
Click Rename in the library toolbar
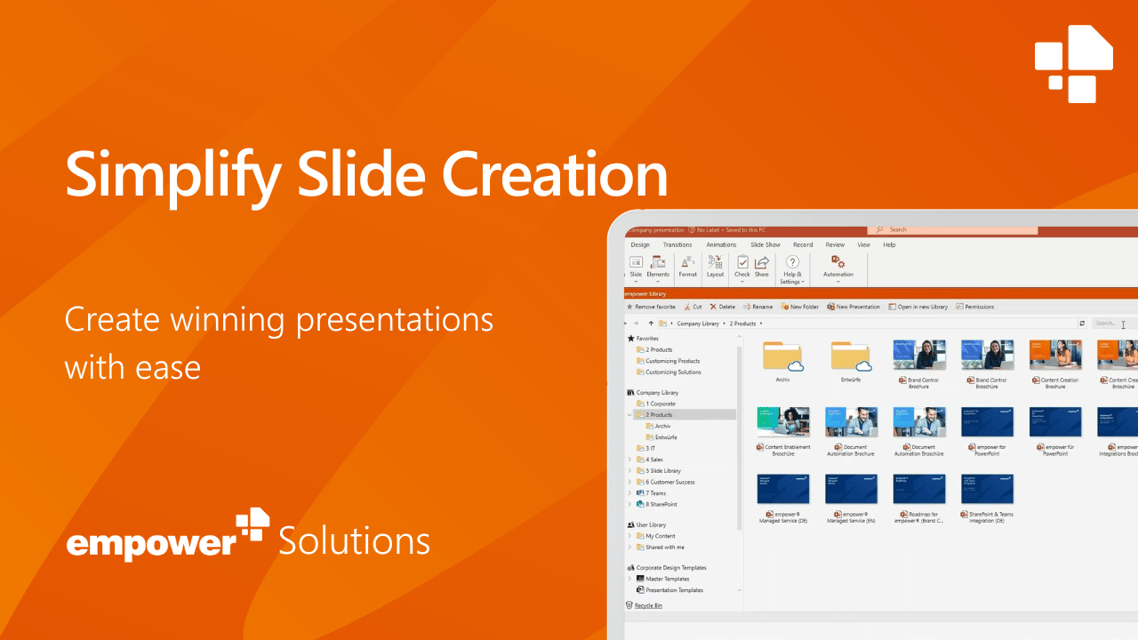tap(758, 307)
